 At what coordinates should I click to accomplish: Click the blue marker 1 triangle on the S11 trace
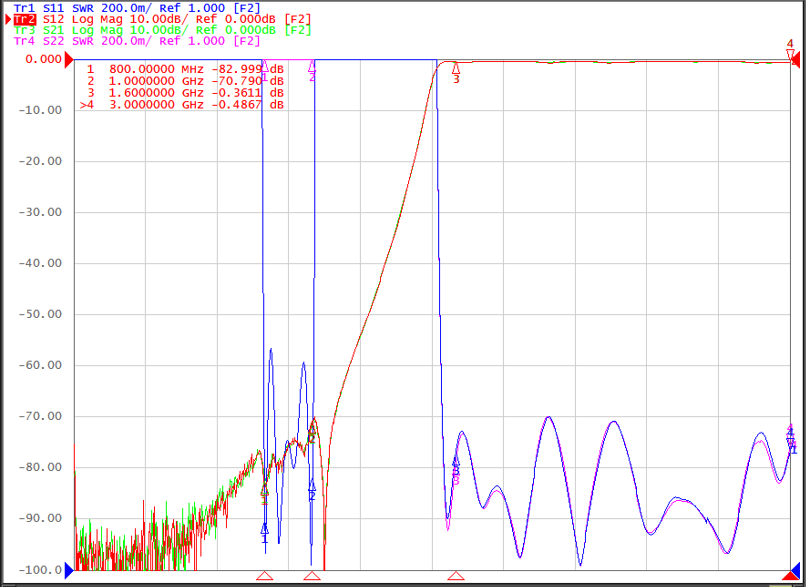click(x=265, y=529)
